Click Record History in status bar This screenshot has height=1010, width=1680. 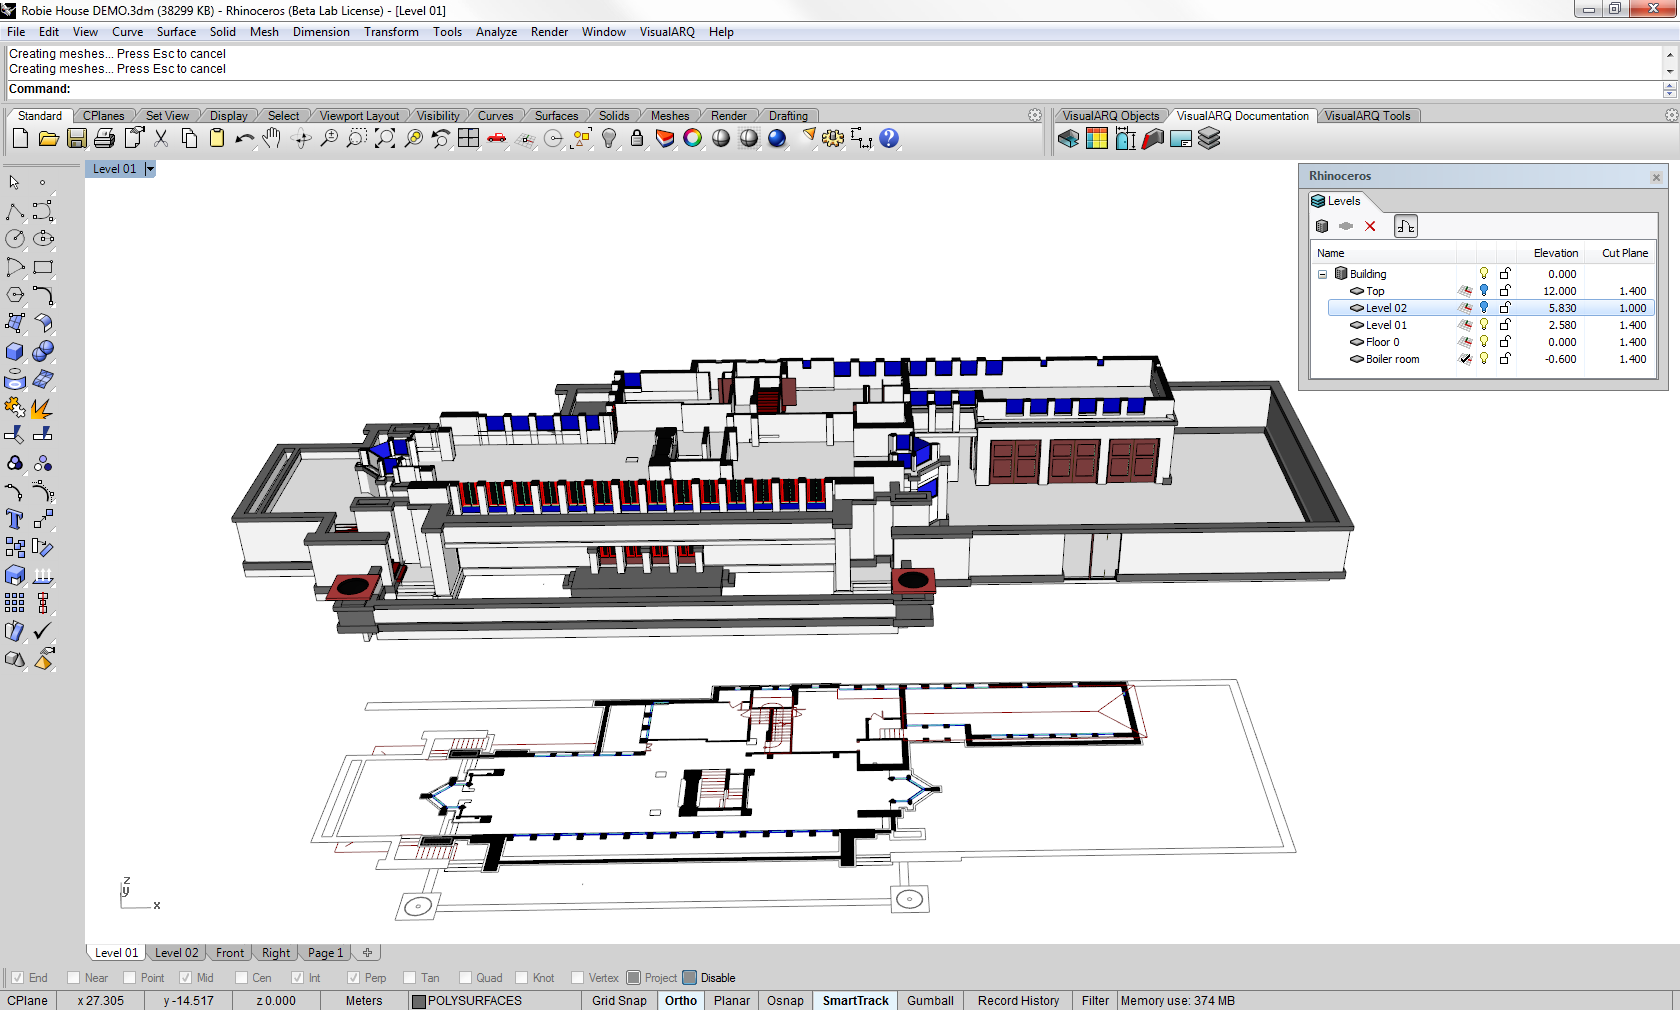[1018, 1001]
